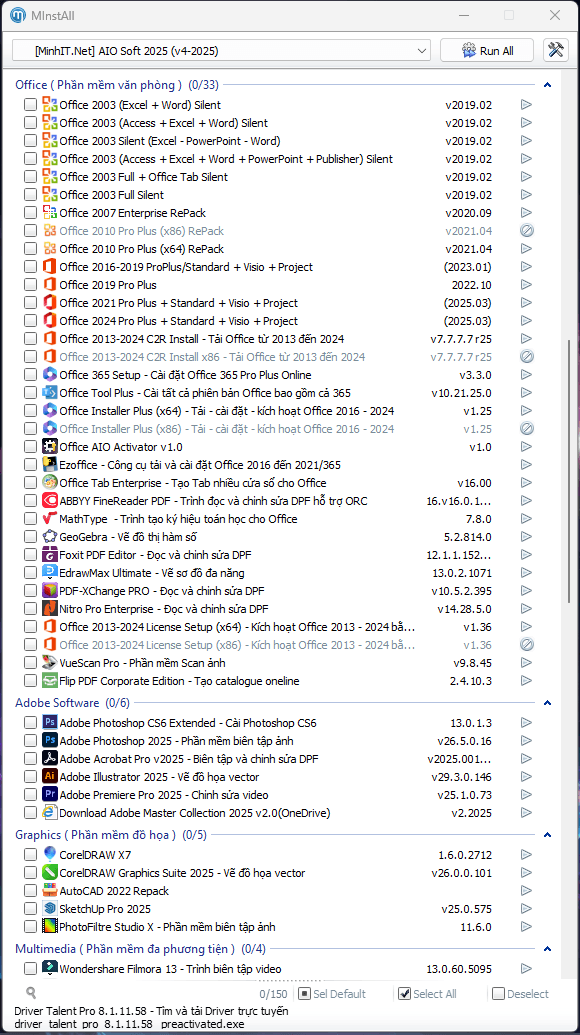The height and width of the screenshot is (1035, 580).
Task: Collapse the Graphics section chevron
Action: tap(547, 835)
